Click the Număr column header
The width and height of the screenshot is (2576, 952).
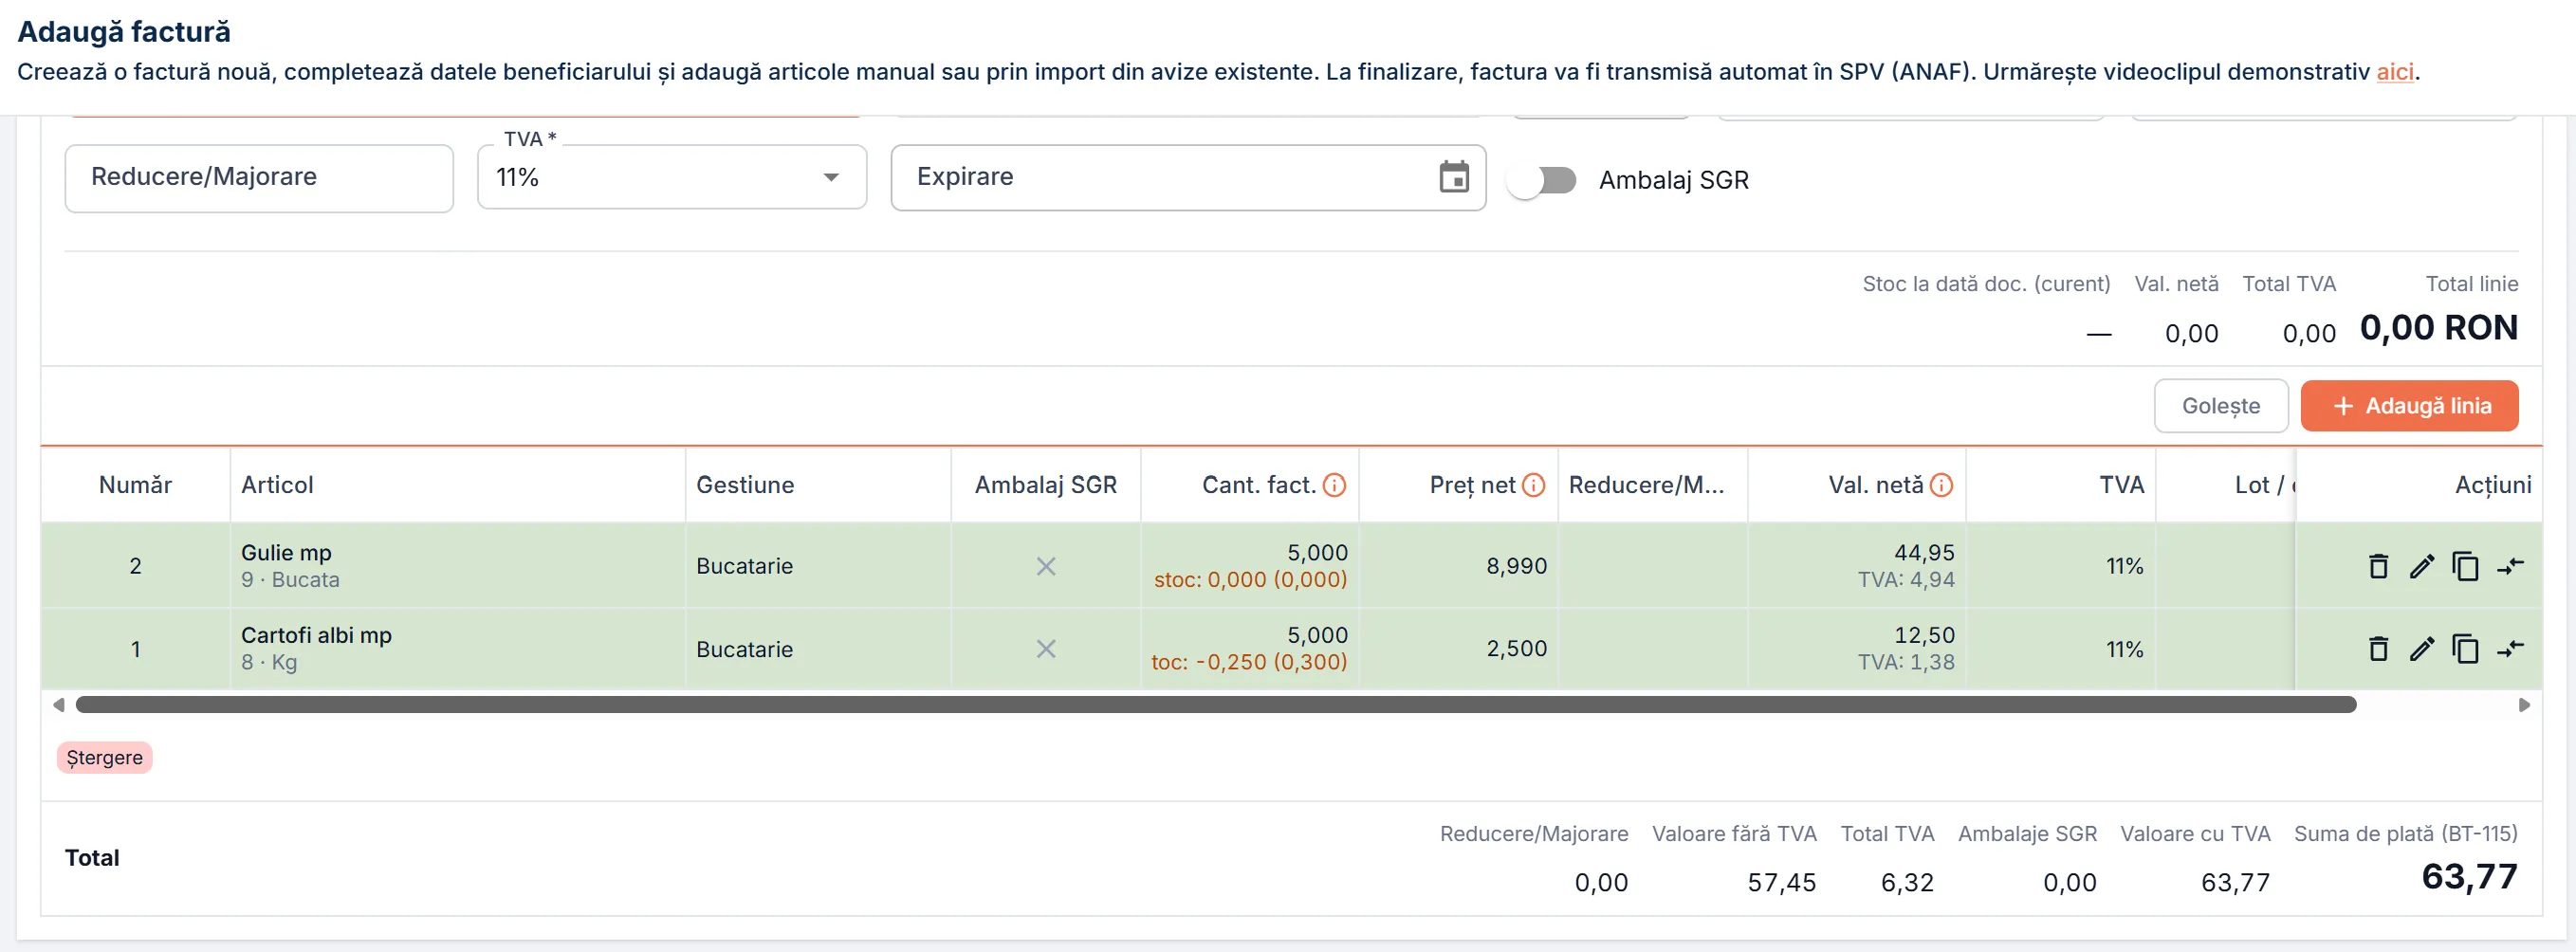coord(135,485)
